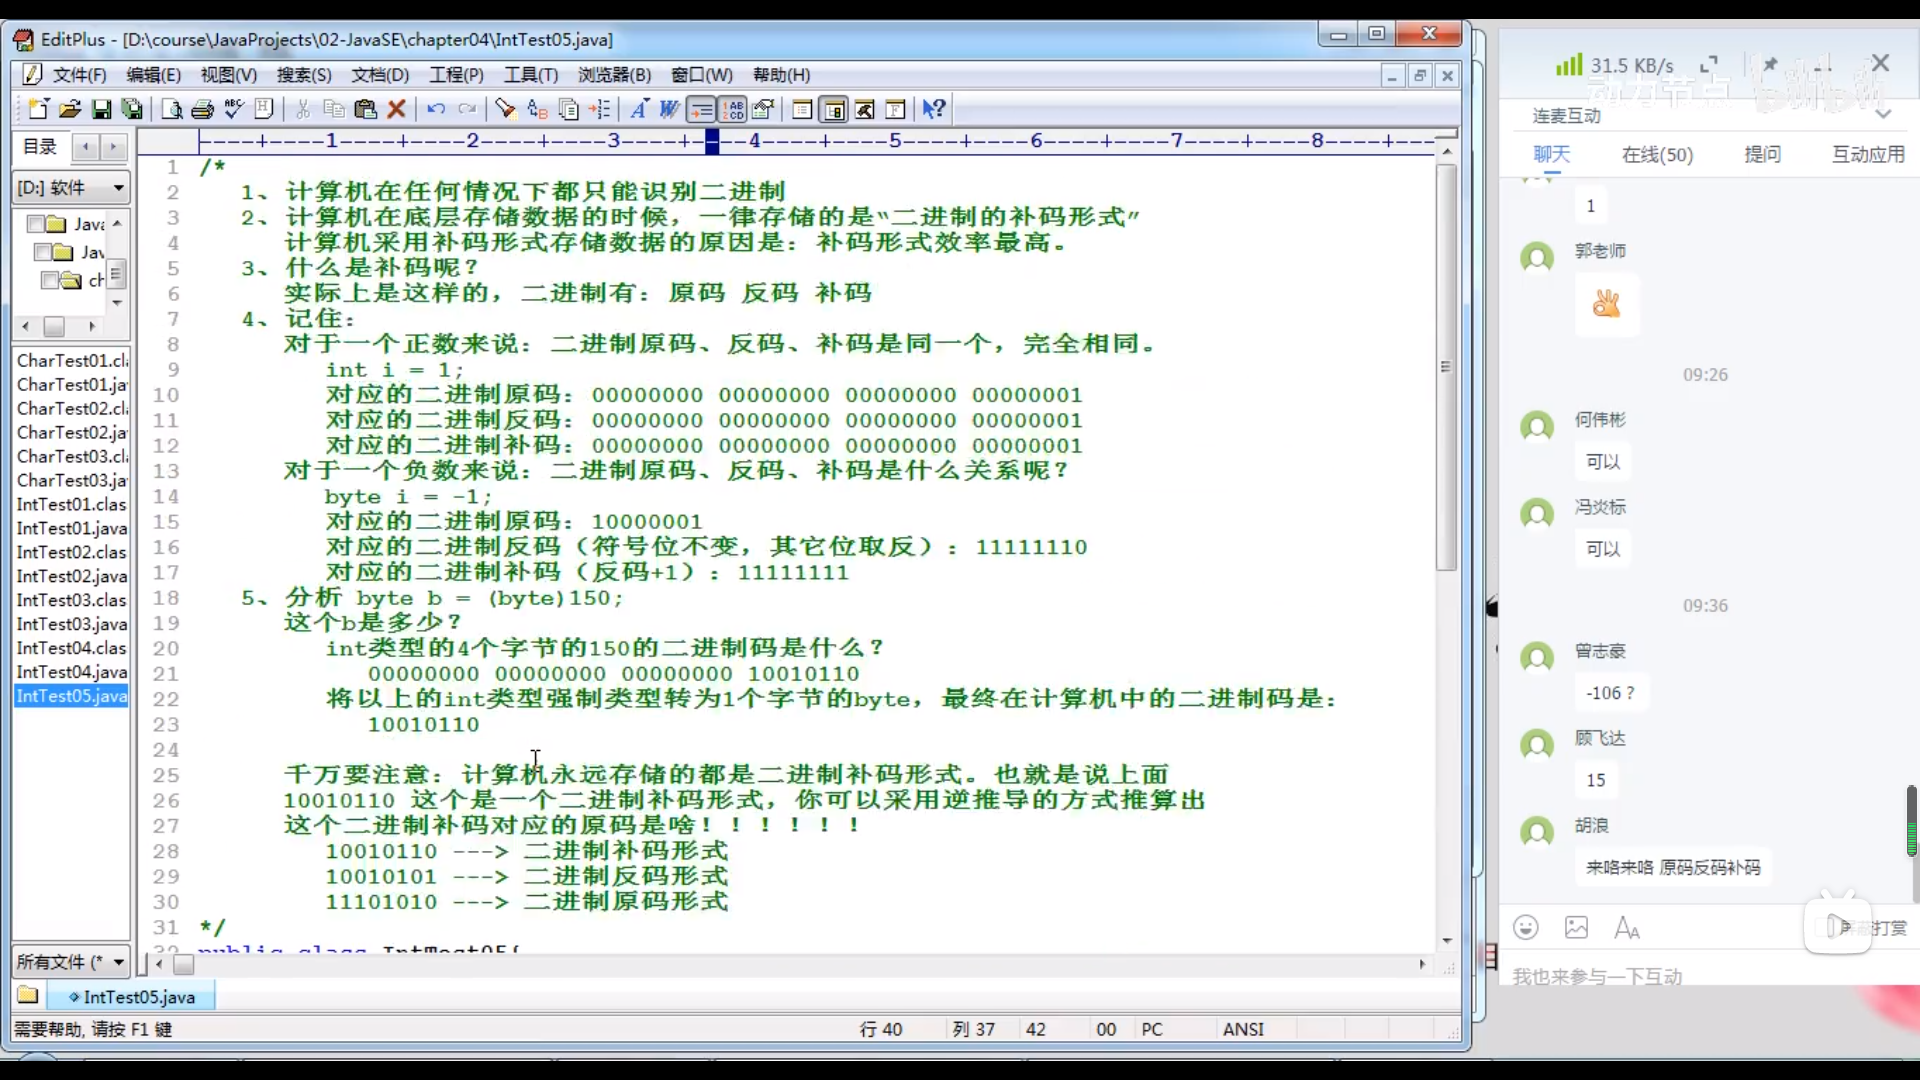This screenshot has height=1080, width=1920.
Task: Toggle auto indent toolbar button
Action: pyautogui.click(x=702, y=109)
